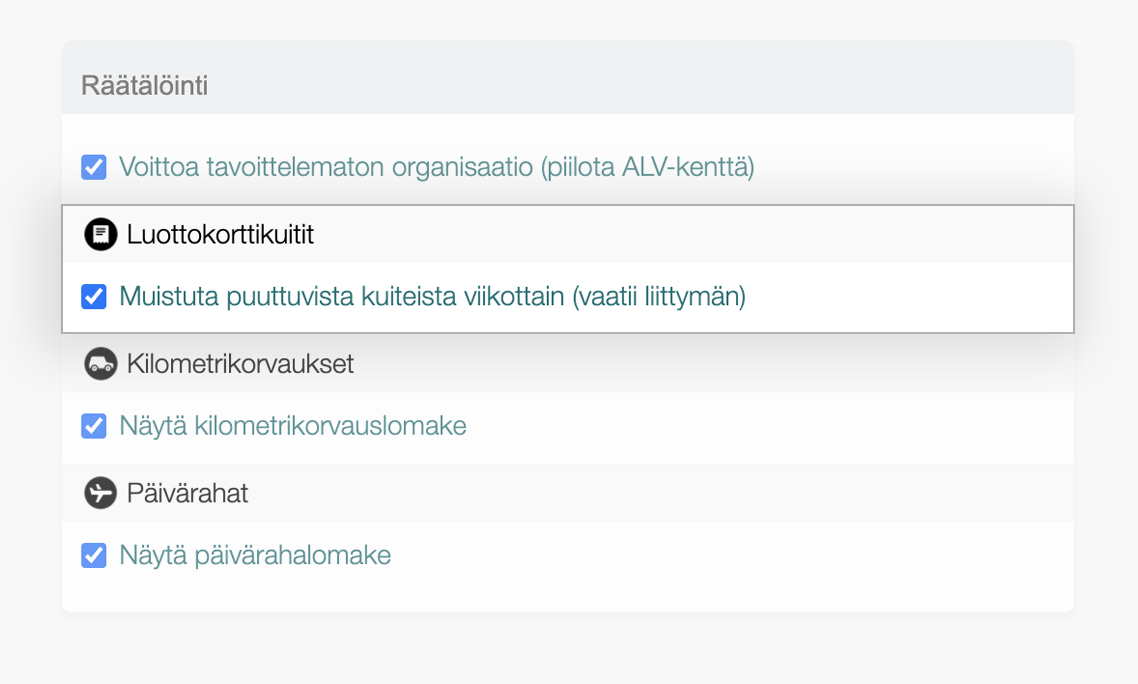This screenshot has width=1138, height=684.
Task: Select the Näytä kilometrikorvauslomake label text
Action: tap(293, 426)
